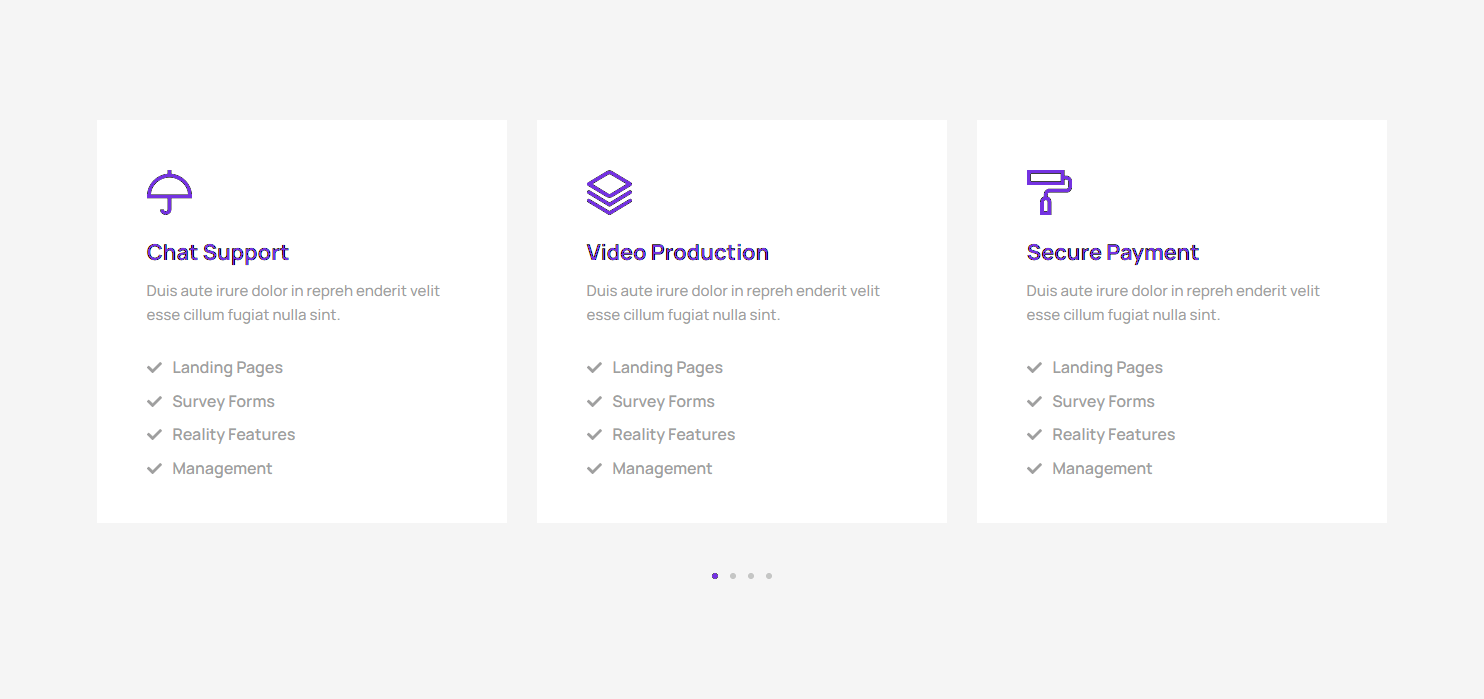Click Landing Pages in Video Production card

[667, 368]
